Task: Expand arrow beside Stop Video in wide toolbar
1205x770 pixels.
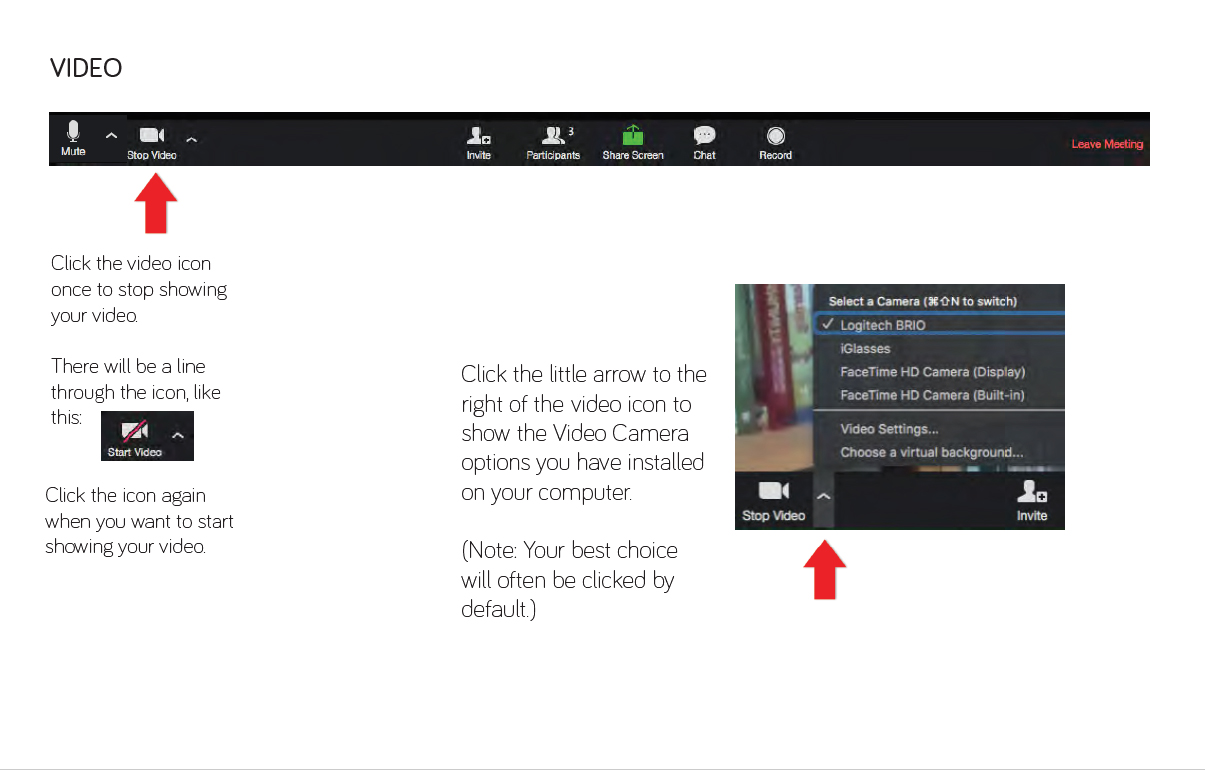Action: [x=191, y=139]
